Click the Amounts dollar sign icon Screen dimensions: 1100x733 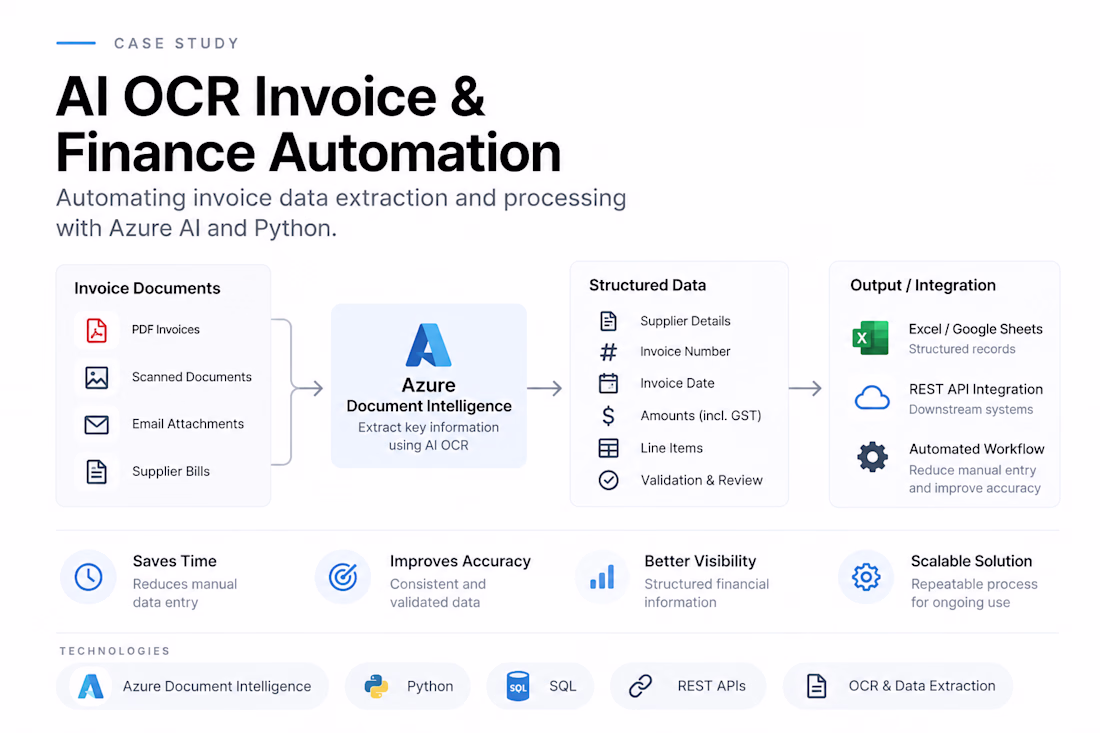pyautogui.click(x=608, y=415)
